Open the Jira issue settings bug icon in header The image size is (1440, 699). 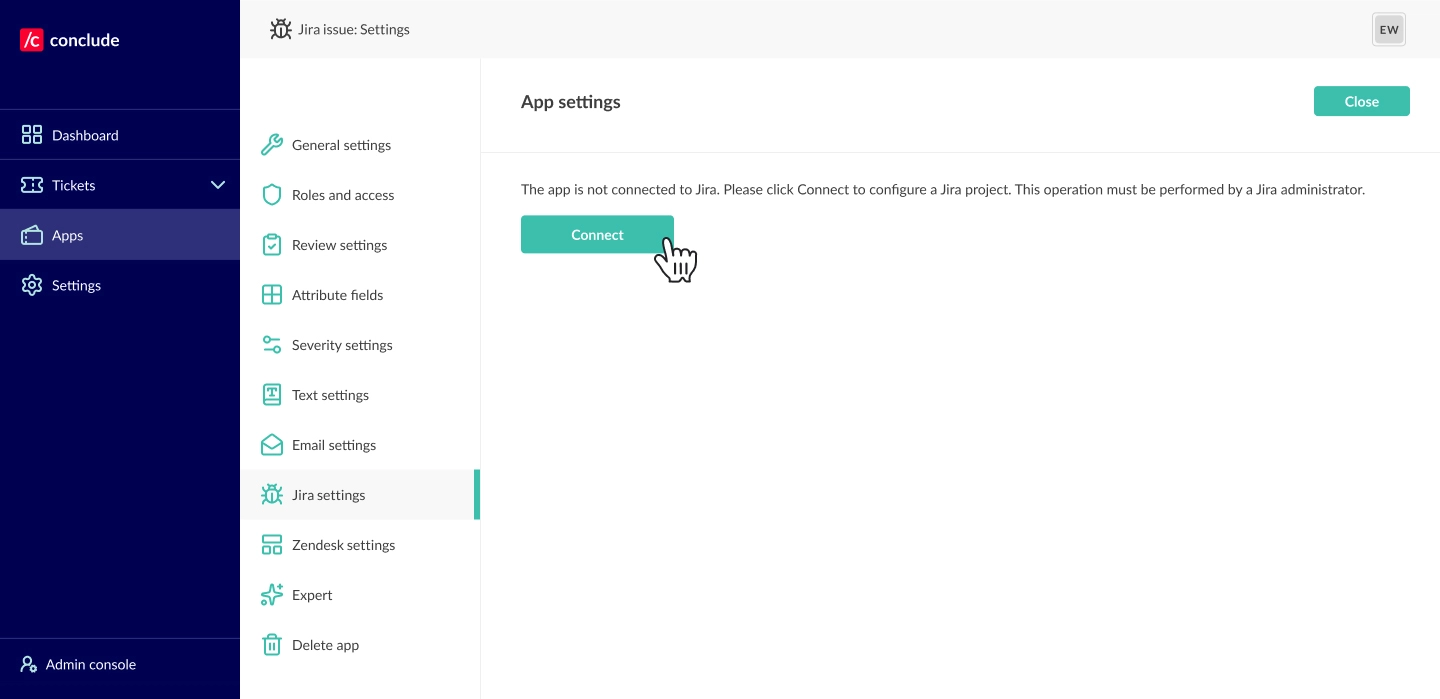[x=281, y=29]
